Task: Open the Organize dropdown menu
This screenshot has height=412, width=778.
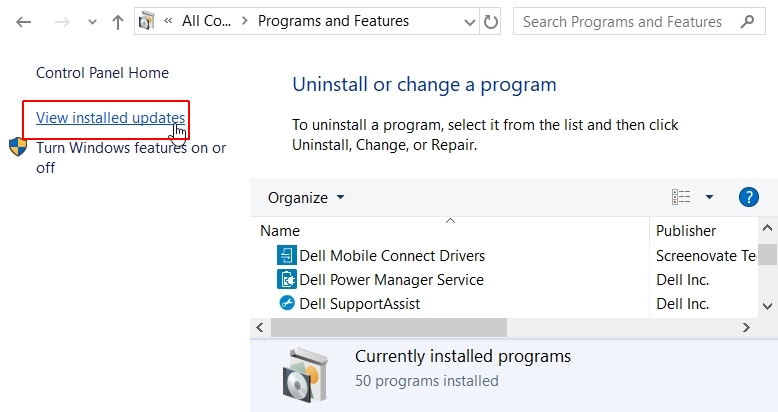Action: click(x=306, y=198)
